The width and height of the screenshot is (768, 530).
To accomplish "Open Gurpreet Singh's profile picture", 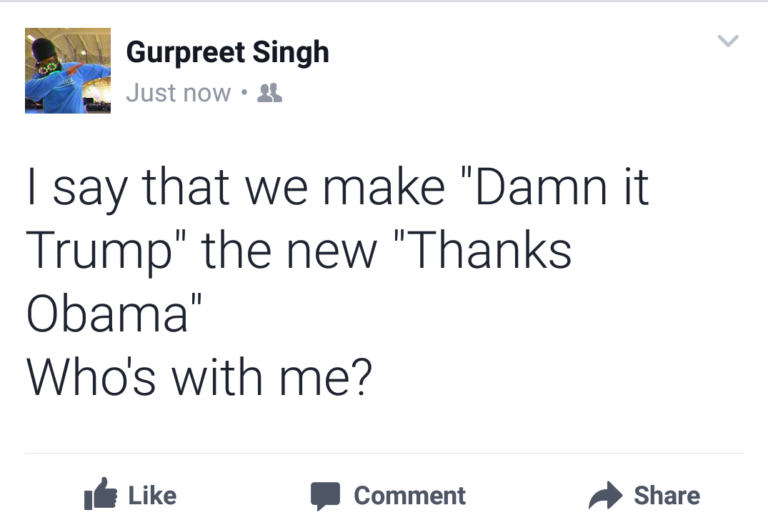I will pyautogui.click(x=67, y=70).
